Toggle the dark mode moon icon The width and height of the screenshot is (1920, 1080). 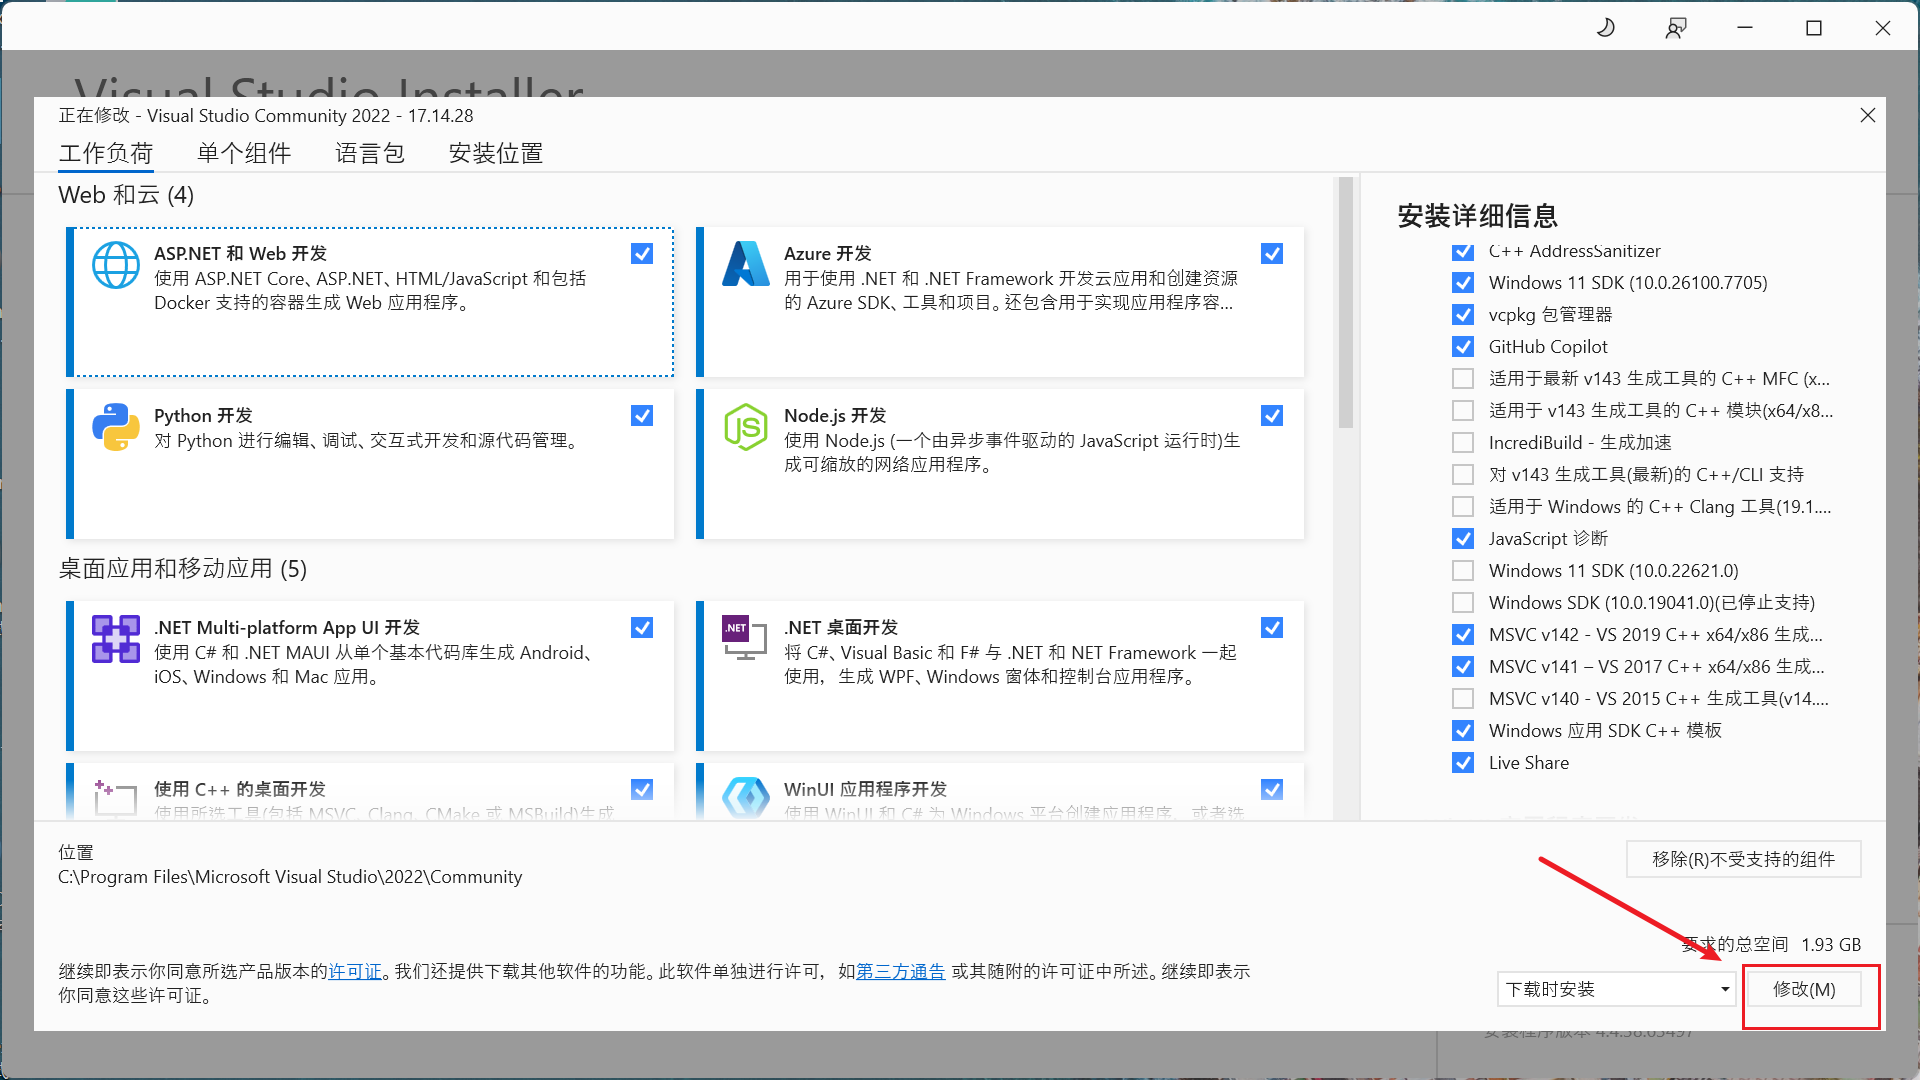pyautogui.click(x=1606, y=28)
